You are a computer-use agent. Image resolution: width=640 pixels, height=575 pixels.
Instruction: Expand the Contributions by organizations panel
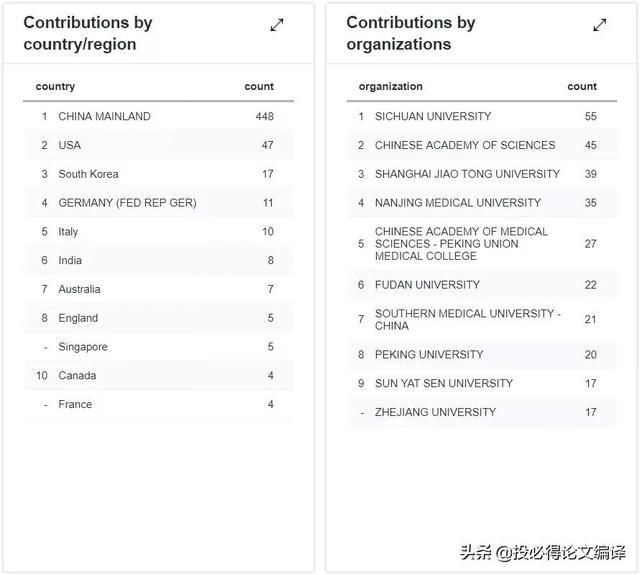point(600,25)
